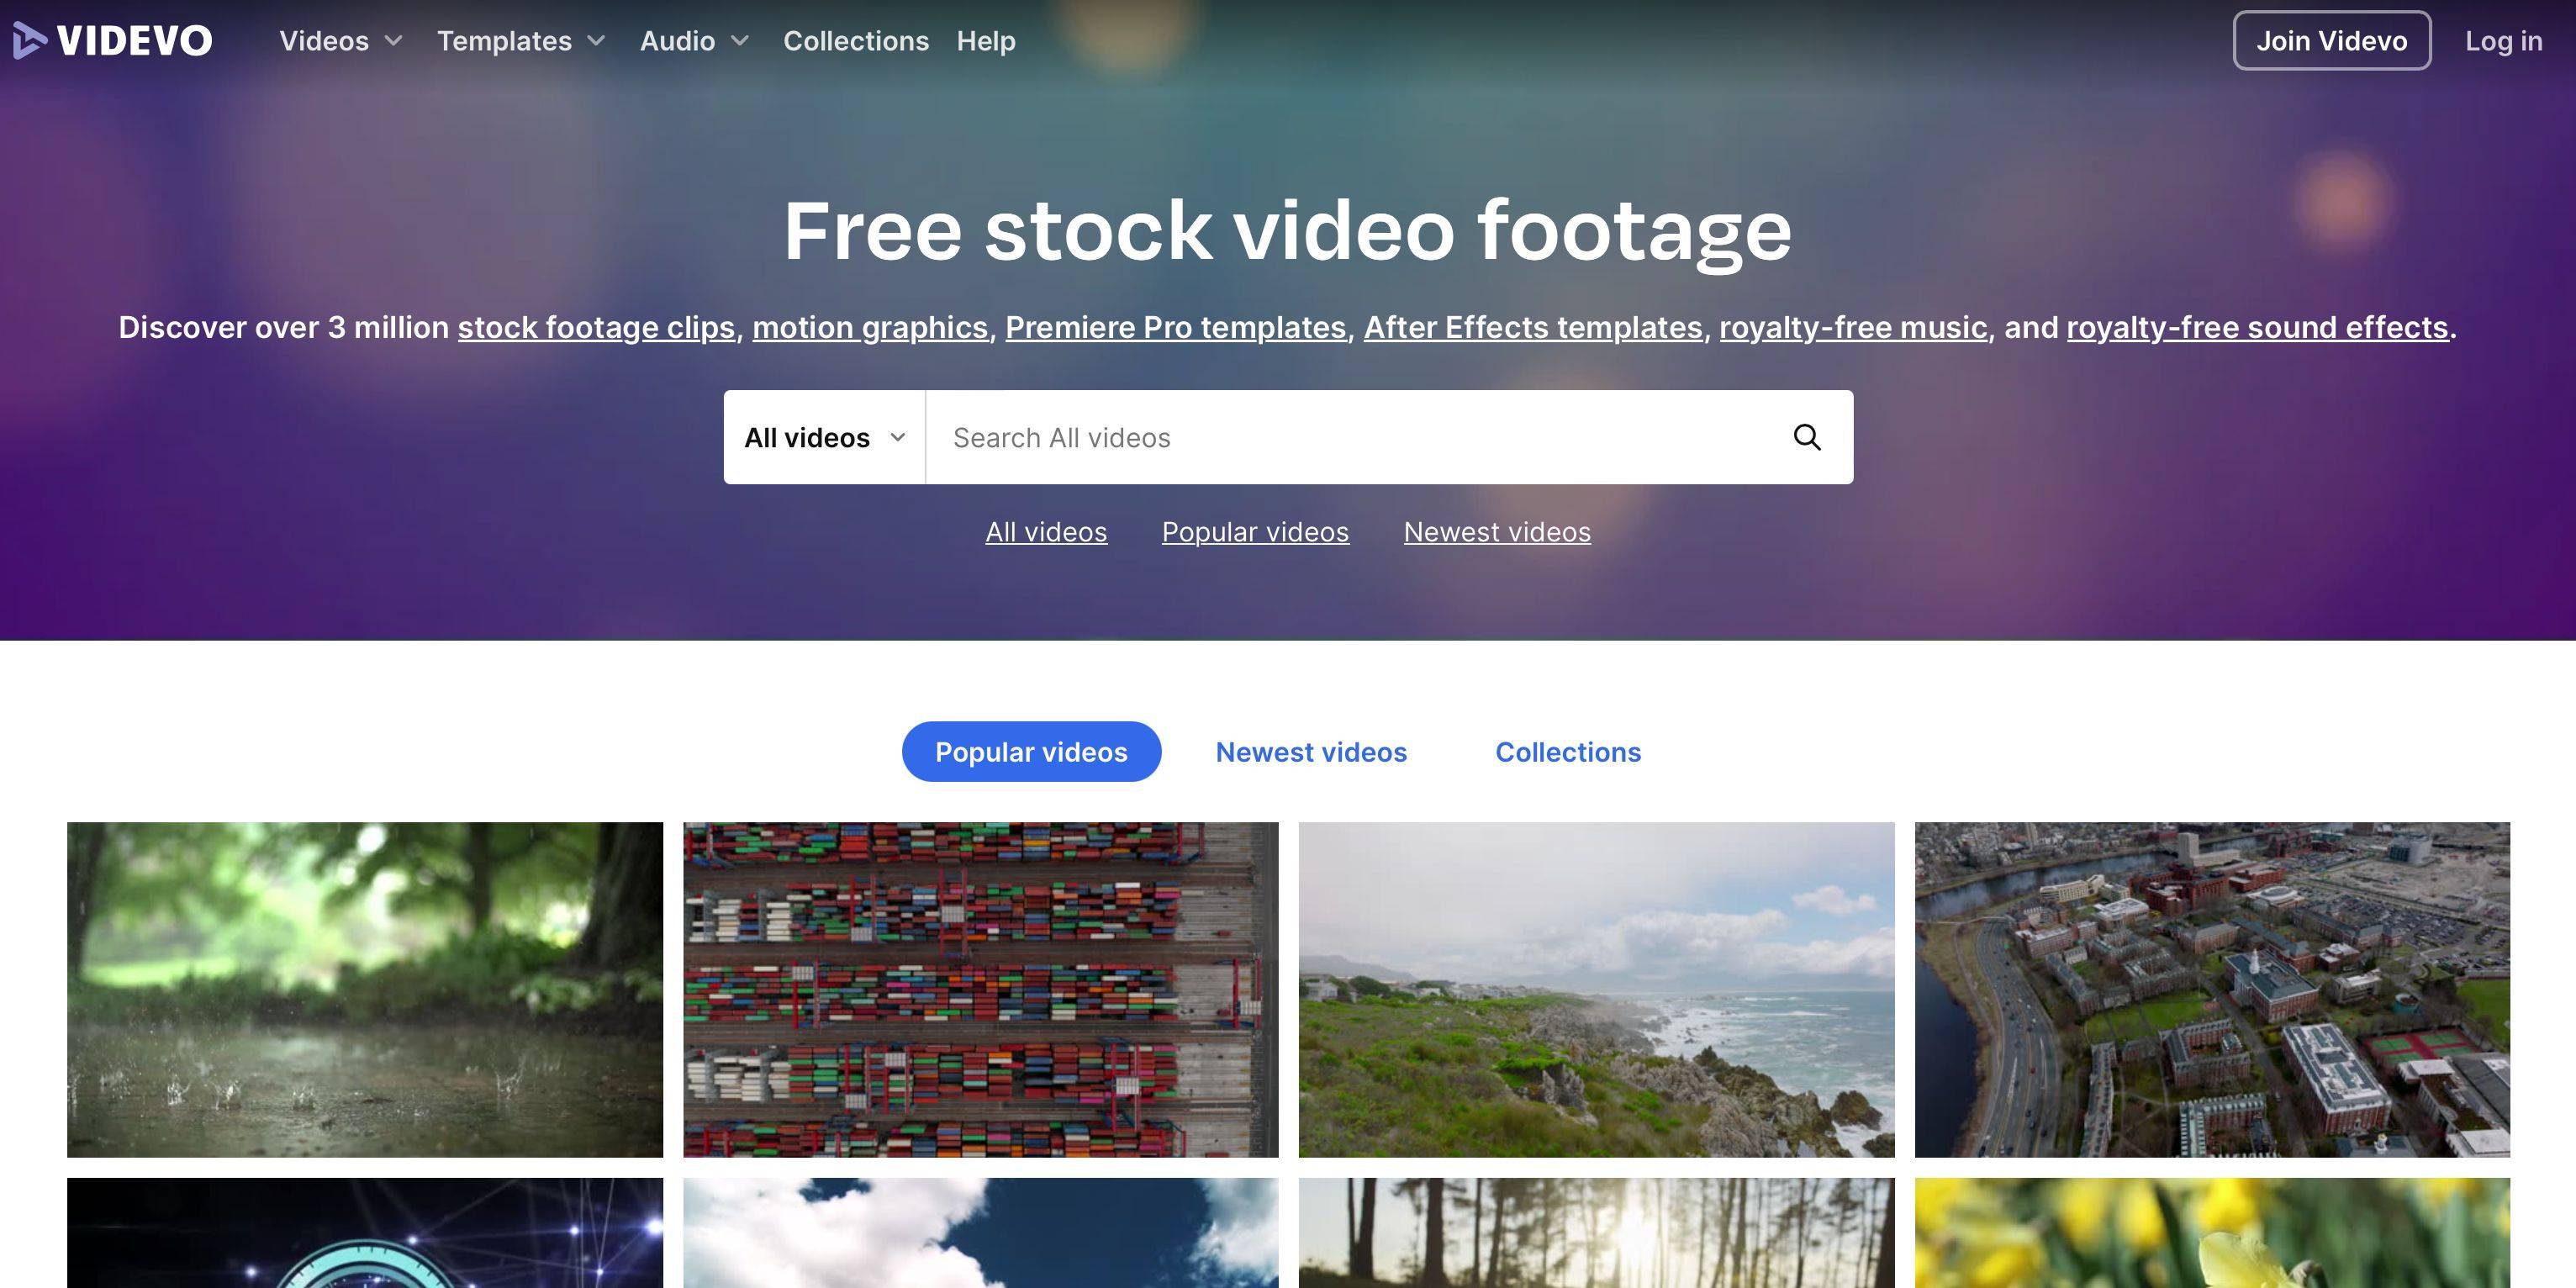Open the shipping containers aerial video thumbnail
Image resolution: width=2576 pixels, height=1288 pixels.
click(980, 989)
